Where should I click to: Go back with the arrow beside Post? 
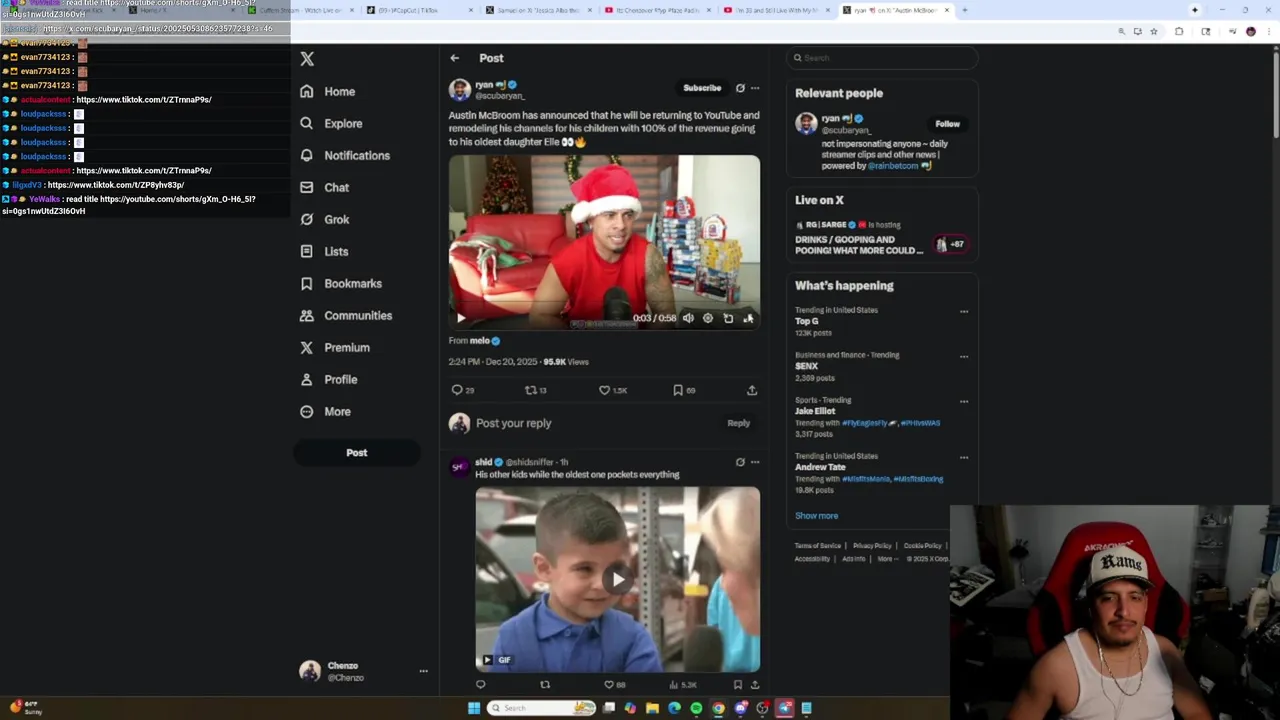coord(455,58)
